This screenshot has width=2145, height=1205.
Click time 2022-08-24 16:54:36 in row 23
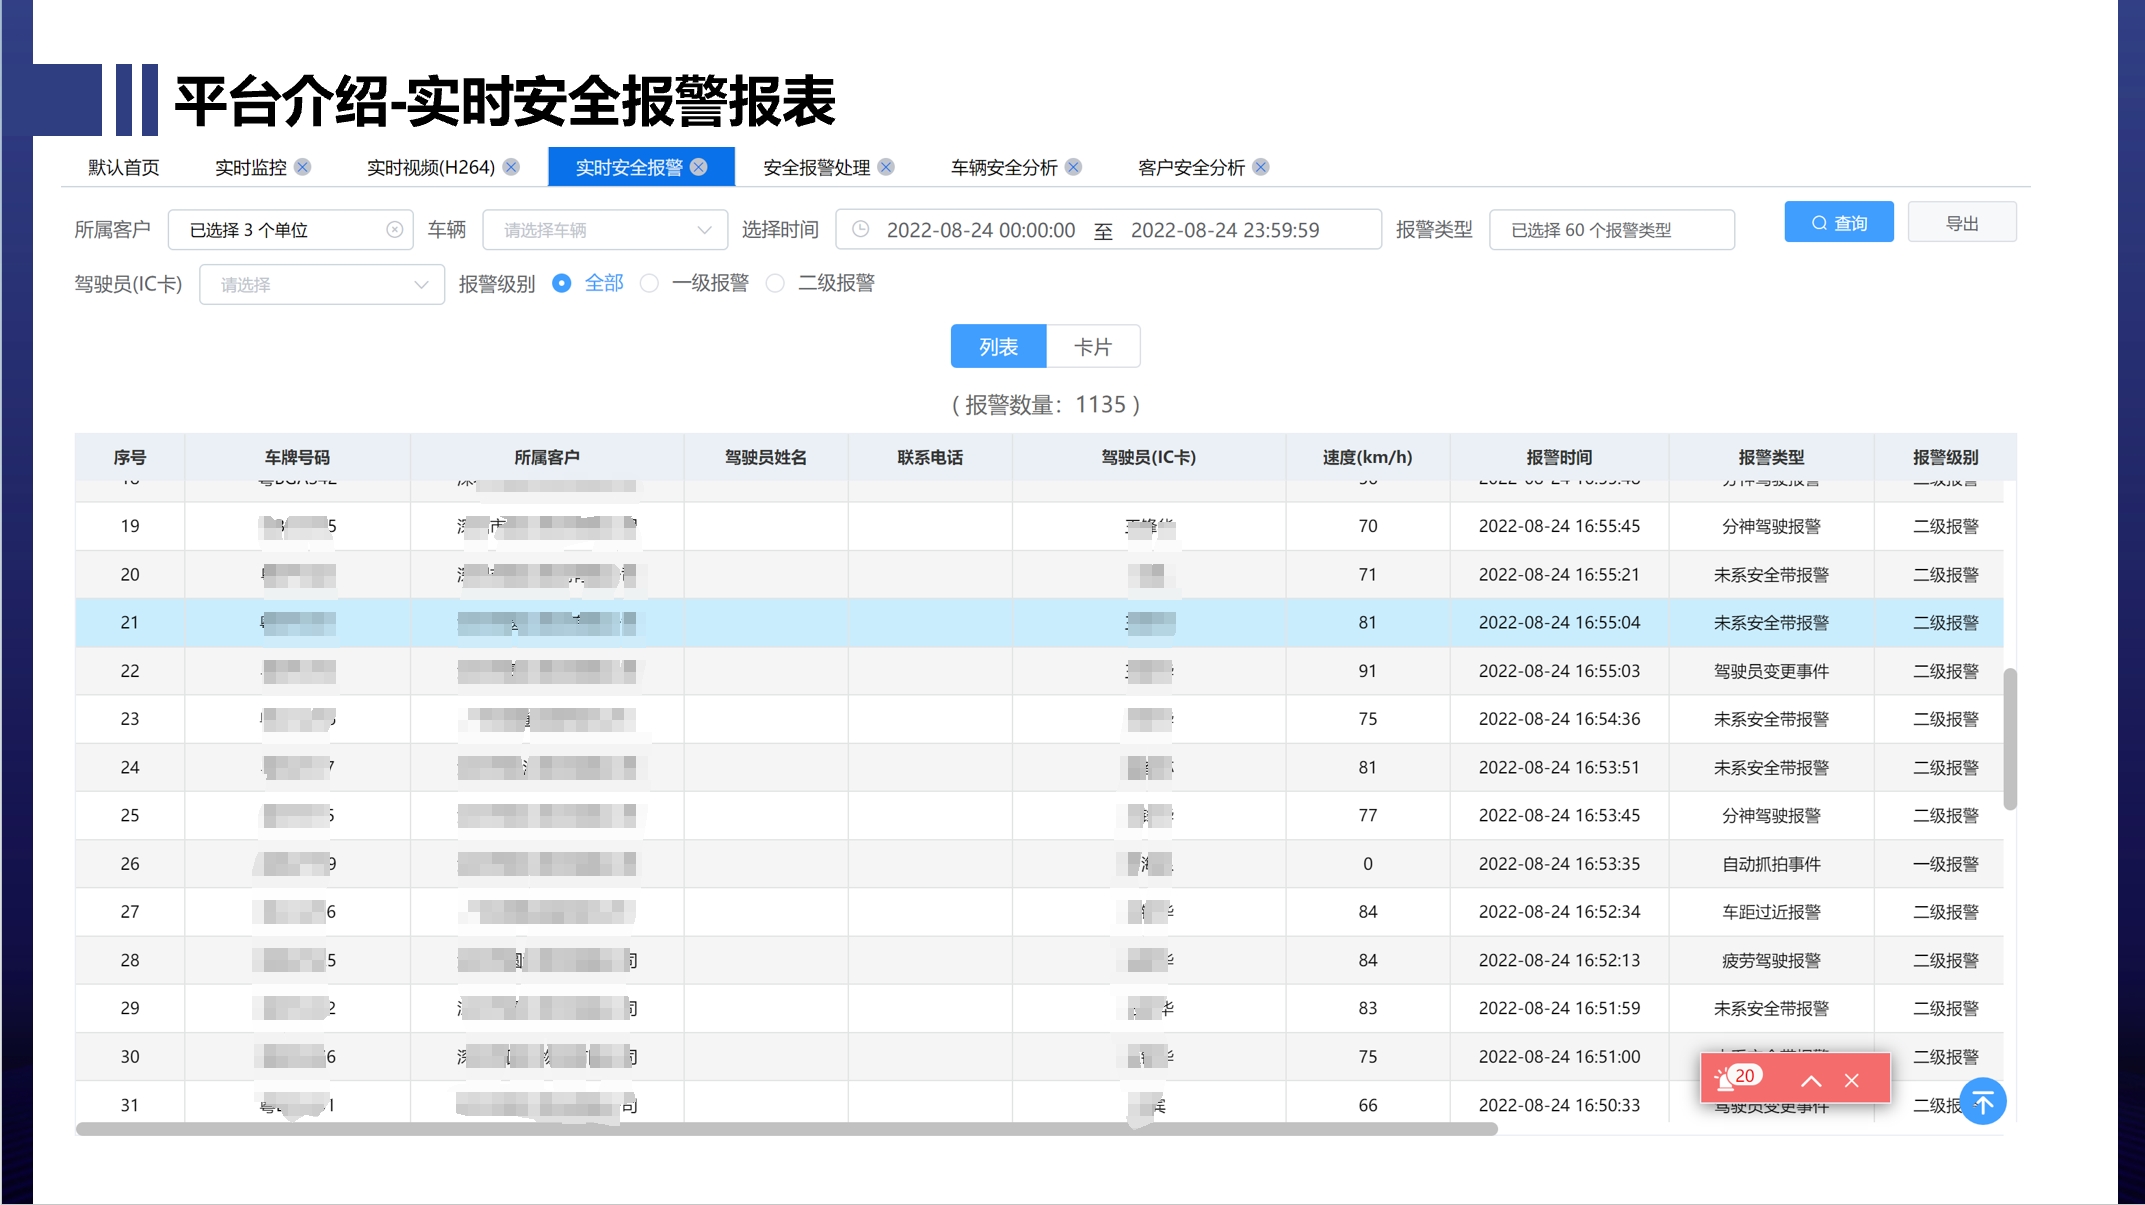coord(1559,719)
